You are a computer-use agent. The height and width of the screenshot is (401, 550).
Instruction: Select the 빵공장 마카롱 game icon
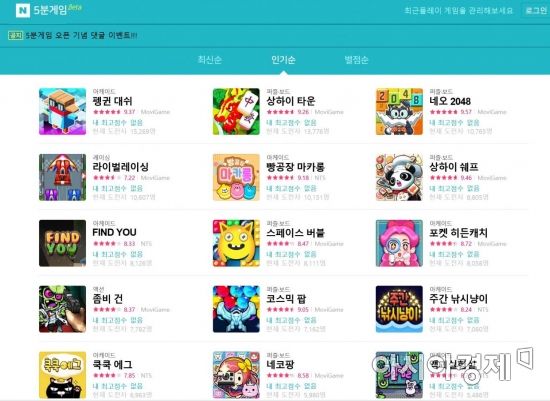pos(236,178)
